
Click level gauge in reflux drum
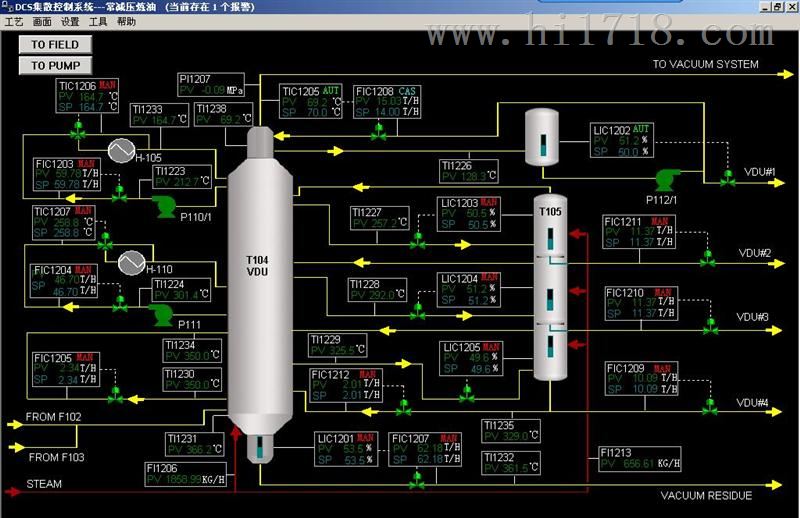[x=542, y=145]
